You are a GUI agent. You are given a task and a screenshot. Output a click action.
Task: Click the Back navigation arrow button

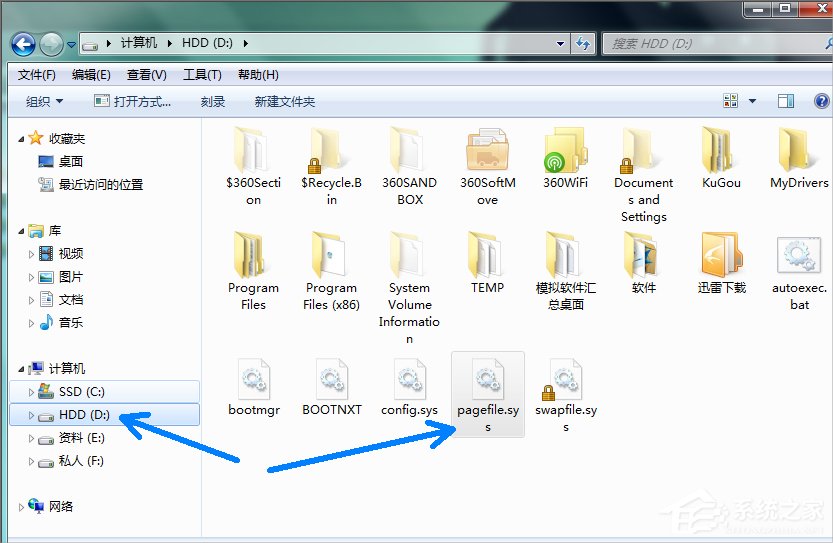(x=24, y=44)
